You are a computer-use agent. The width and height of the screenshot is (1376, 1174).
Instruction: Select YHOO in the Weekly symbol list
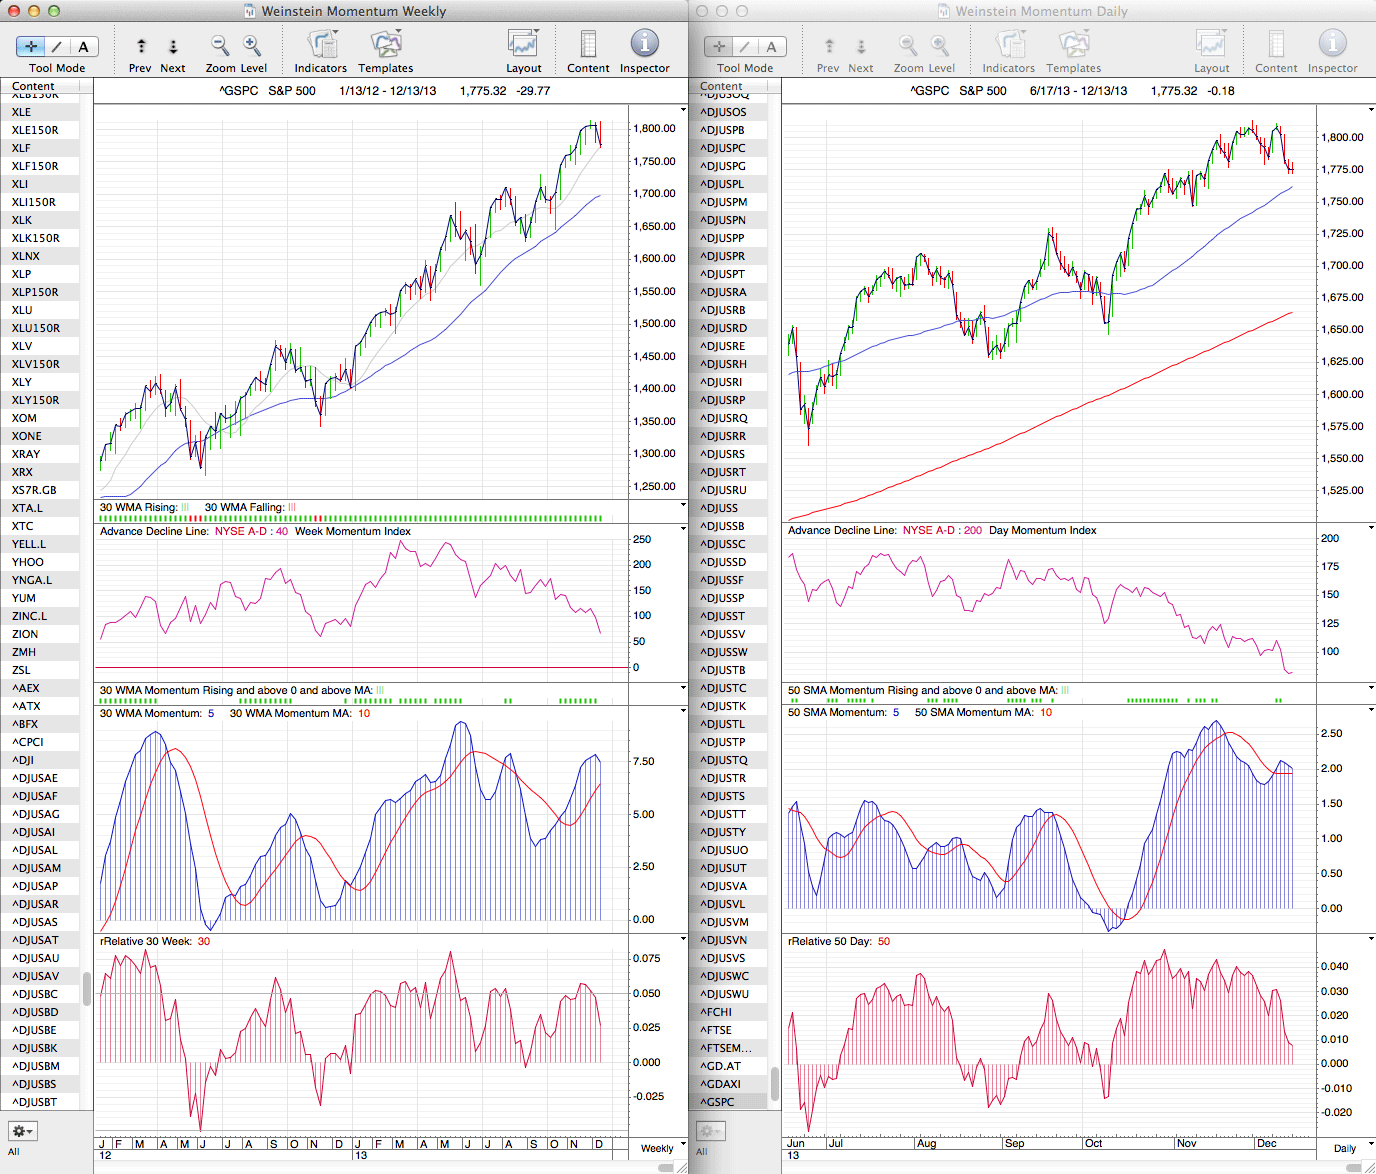click(40, 562)
